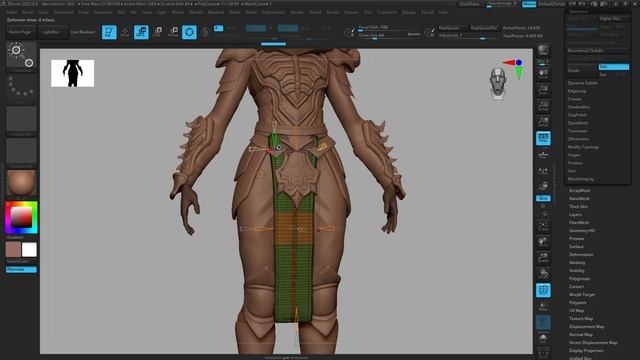The image size is (640, 360).
Task: Click the BPR render icon
Action: point(543,51)
